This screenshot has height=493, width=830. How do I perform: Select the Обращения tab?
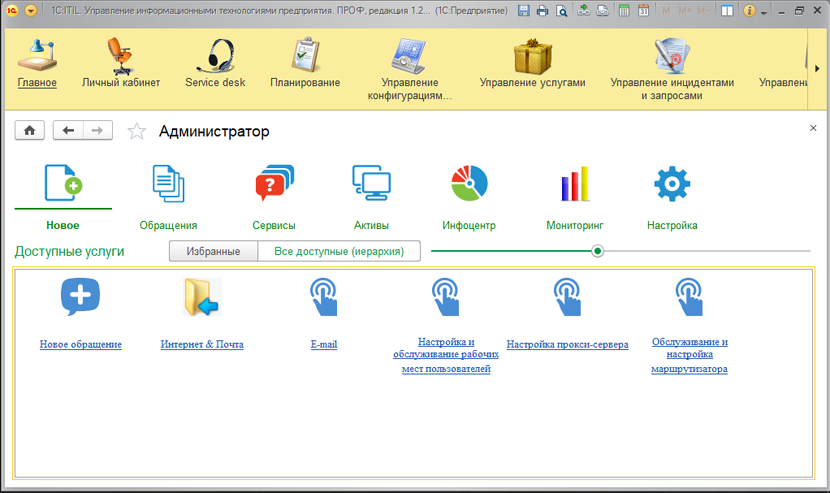tap(168, 195)
